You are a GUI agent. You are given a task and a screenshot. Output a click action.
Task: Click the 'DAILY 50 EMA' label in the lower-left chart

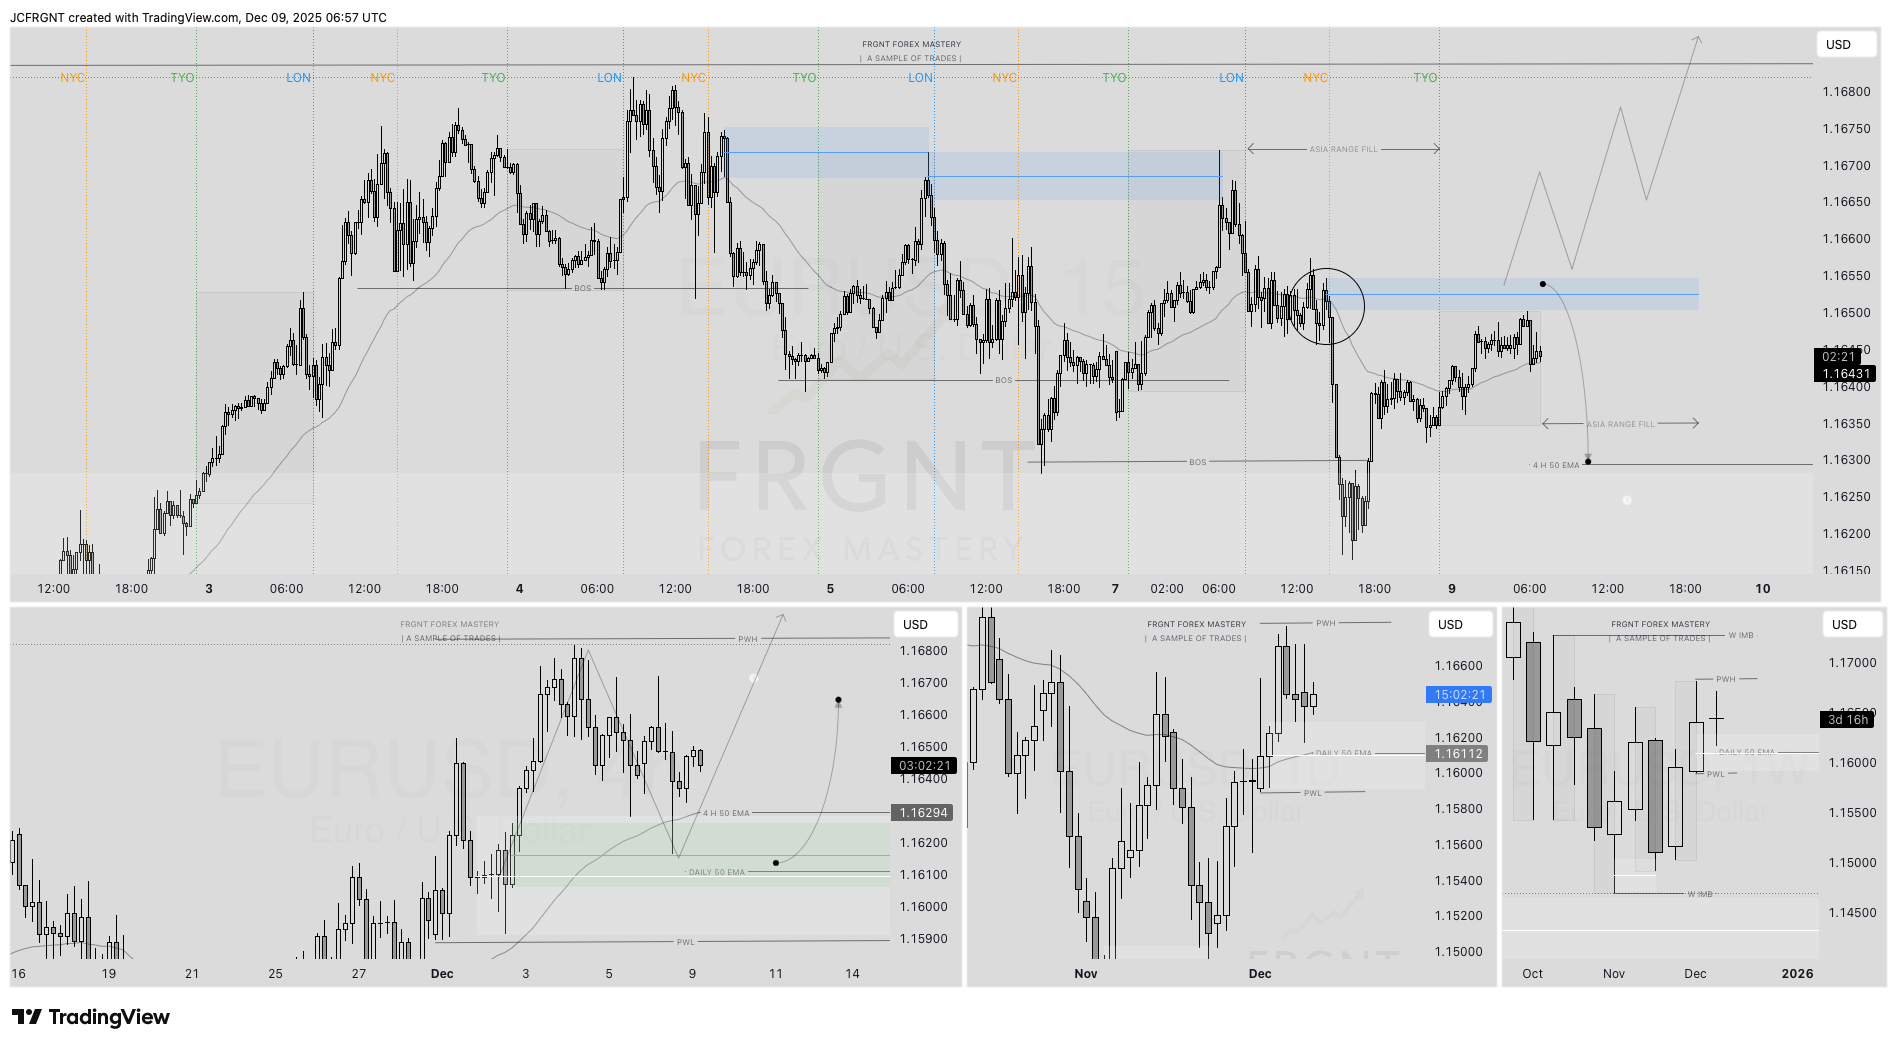[x=716, y=872]
